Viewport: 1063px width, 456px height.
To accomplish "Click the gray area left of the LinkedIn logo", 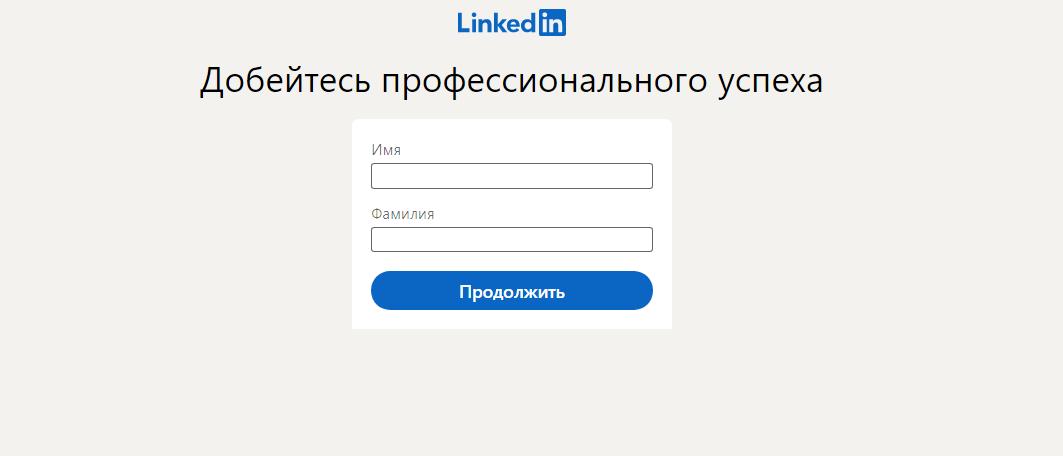I will pos(300,23).
